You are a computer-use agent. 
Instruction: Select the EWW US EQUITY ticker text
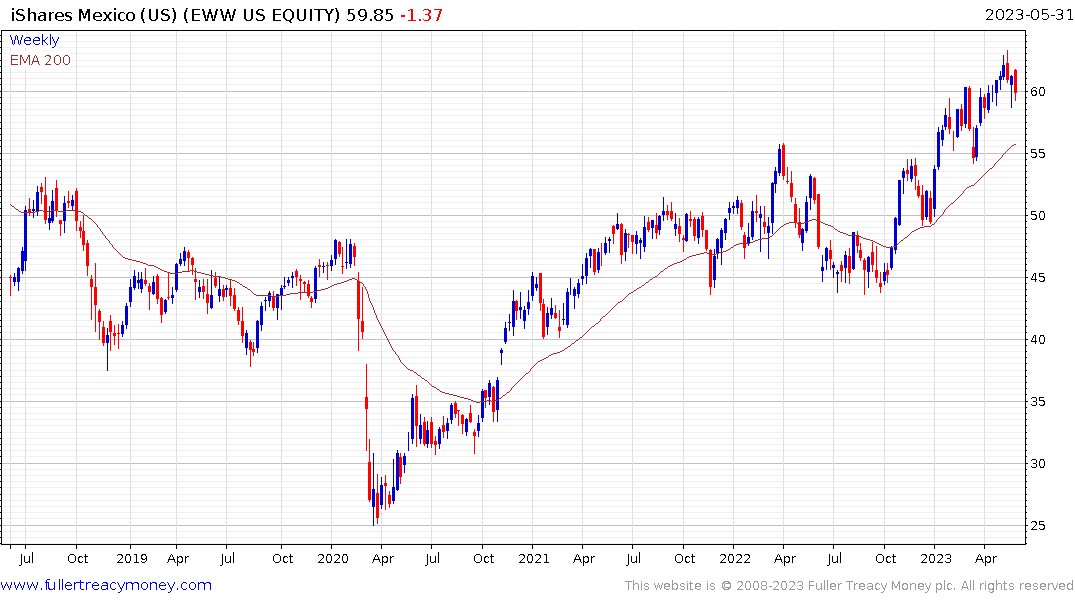pyautogui.click(x=263, y=15)
